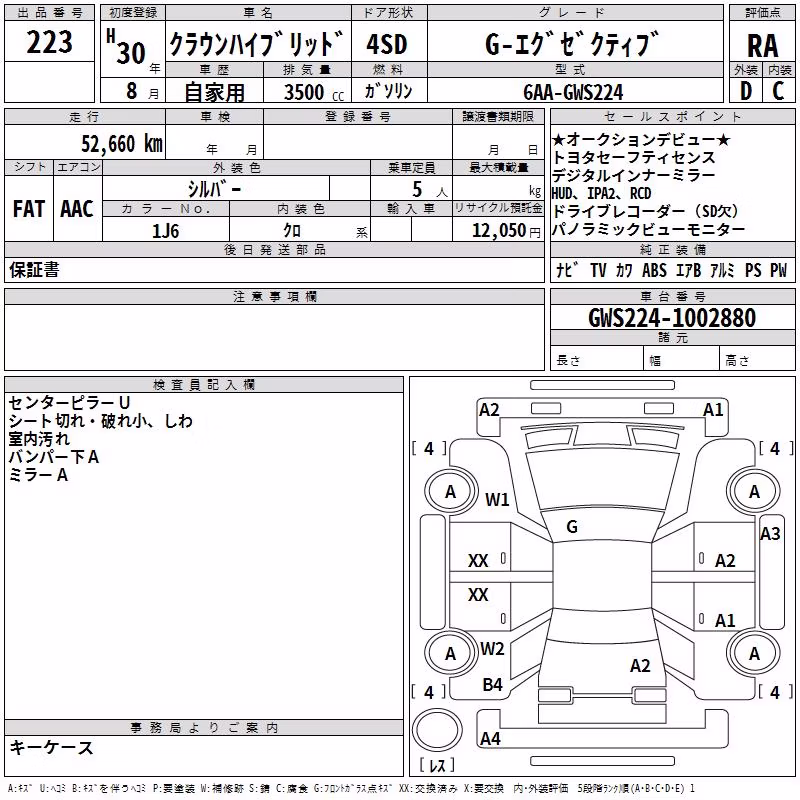Click front-right wheel A marker

click(754, 492)
